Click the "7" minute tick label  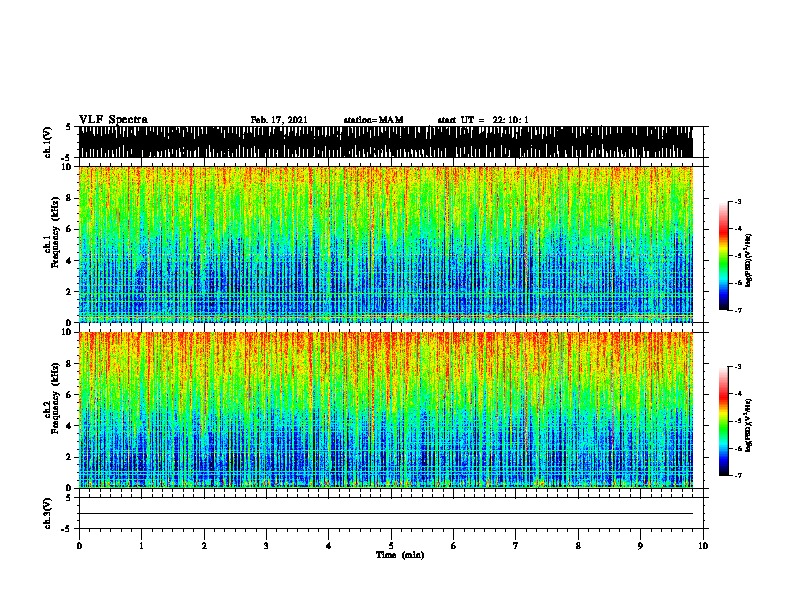(516, 546)
